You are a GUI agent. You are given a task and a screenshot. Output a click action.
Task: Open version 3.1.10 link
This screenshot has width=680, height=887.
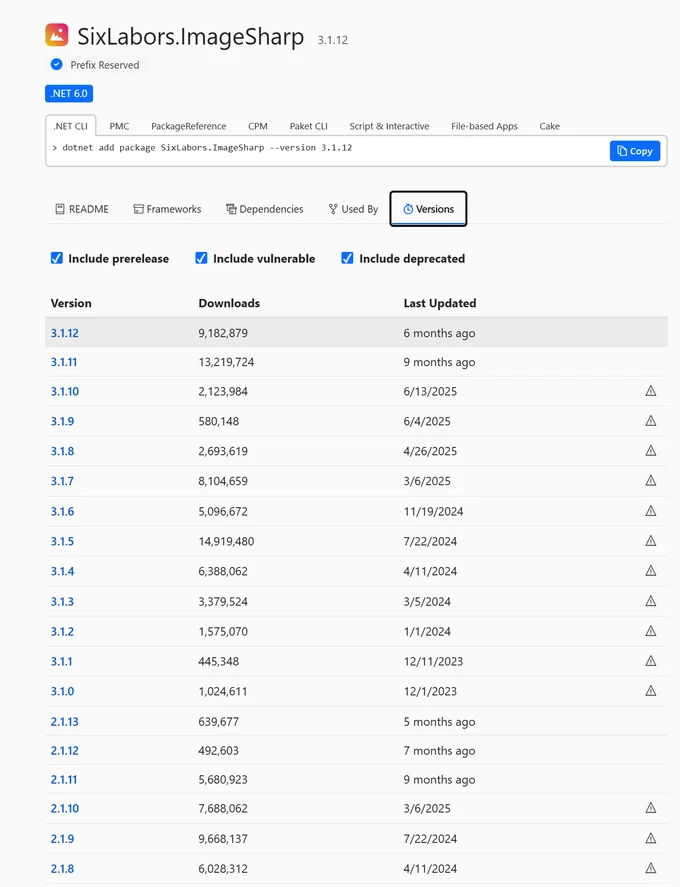64,391
